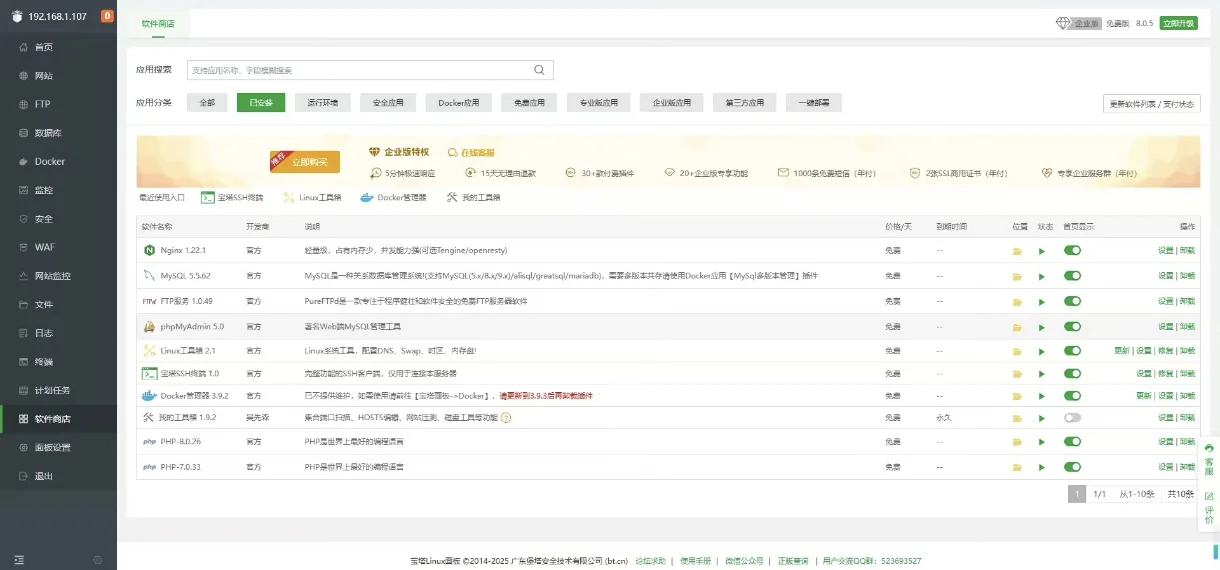Screen dimensions: 1220x570
Task: Click sidebar collapse menu icon
Action: (x=19, y=559)
